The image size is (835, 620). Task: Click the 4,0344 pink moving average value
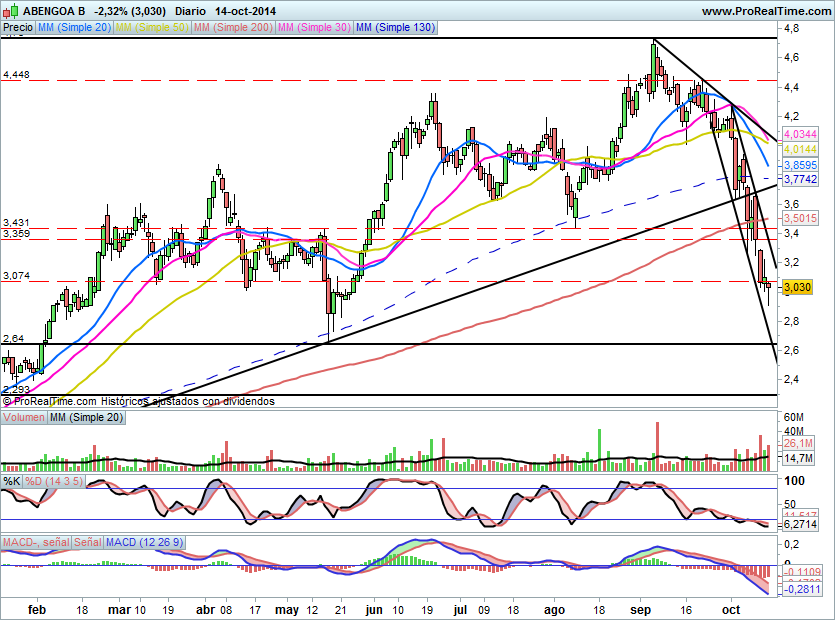(x=800, y=134)
